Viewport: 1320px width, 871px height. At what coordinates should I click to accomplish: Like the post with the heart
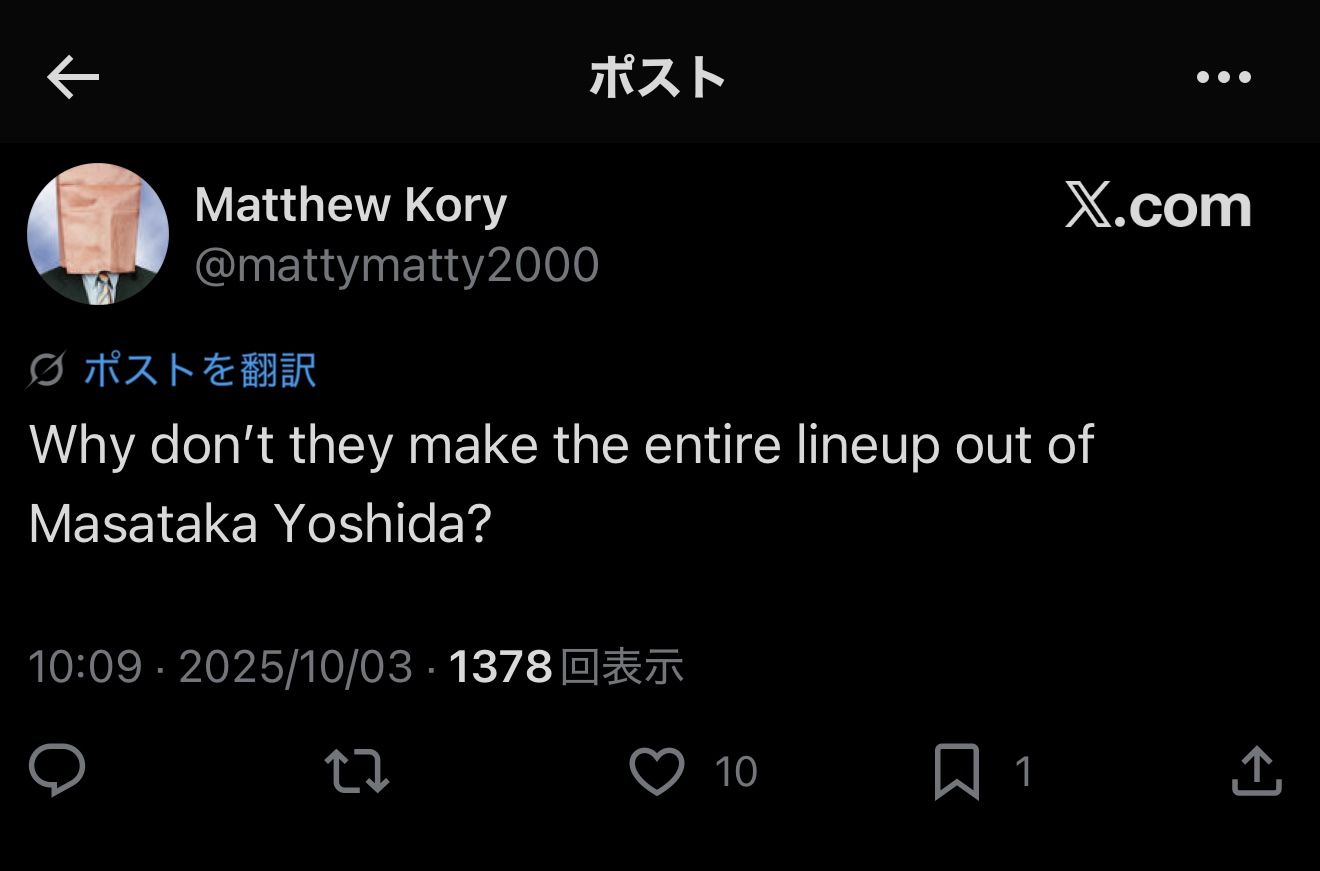point(656,772)
